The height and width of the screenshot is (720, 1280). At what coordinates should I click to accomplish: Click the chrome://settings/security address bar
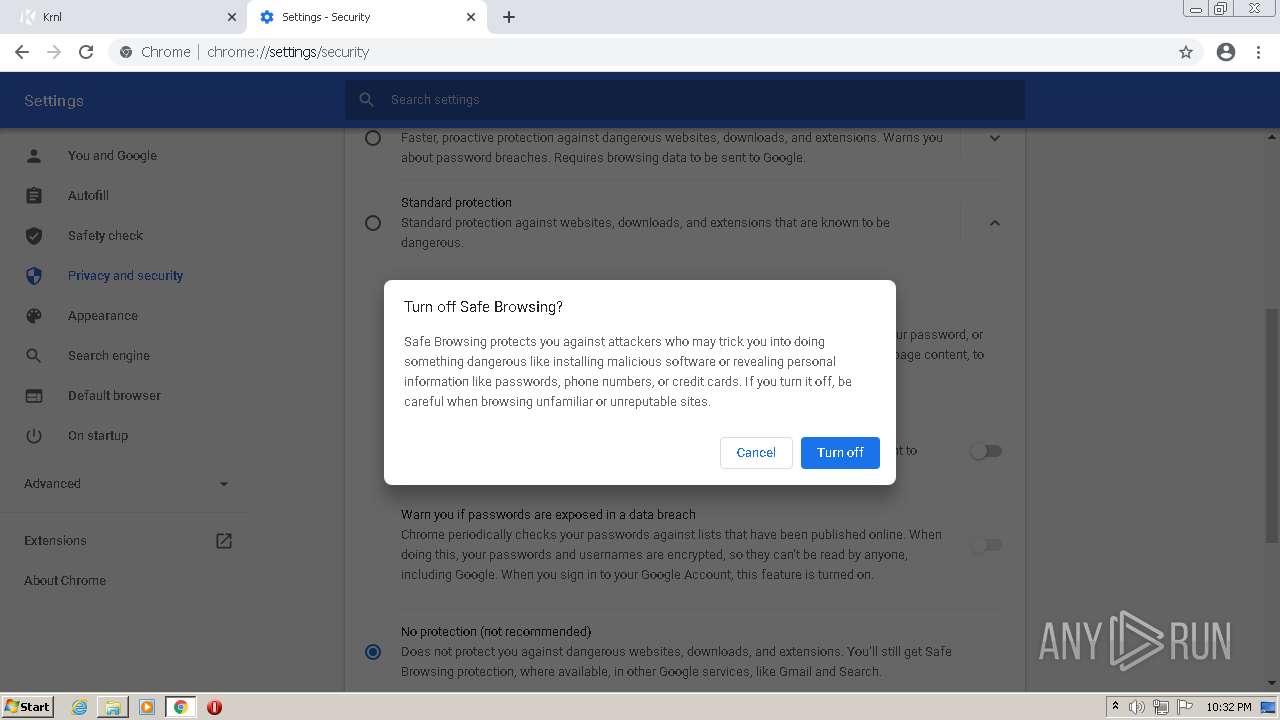click(x=640, y=52)
